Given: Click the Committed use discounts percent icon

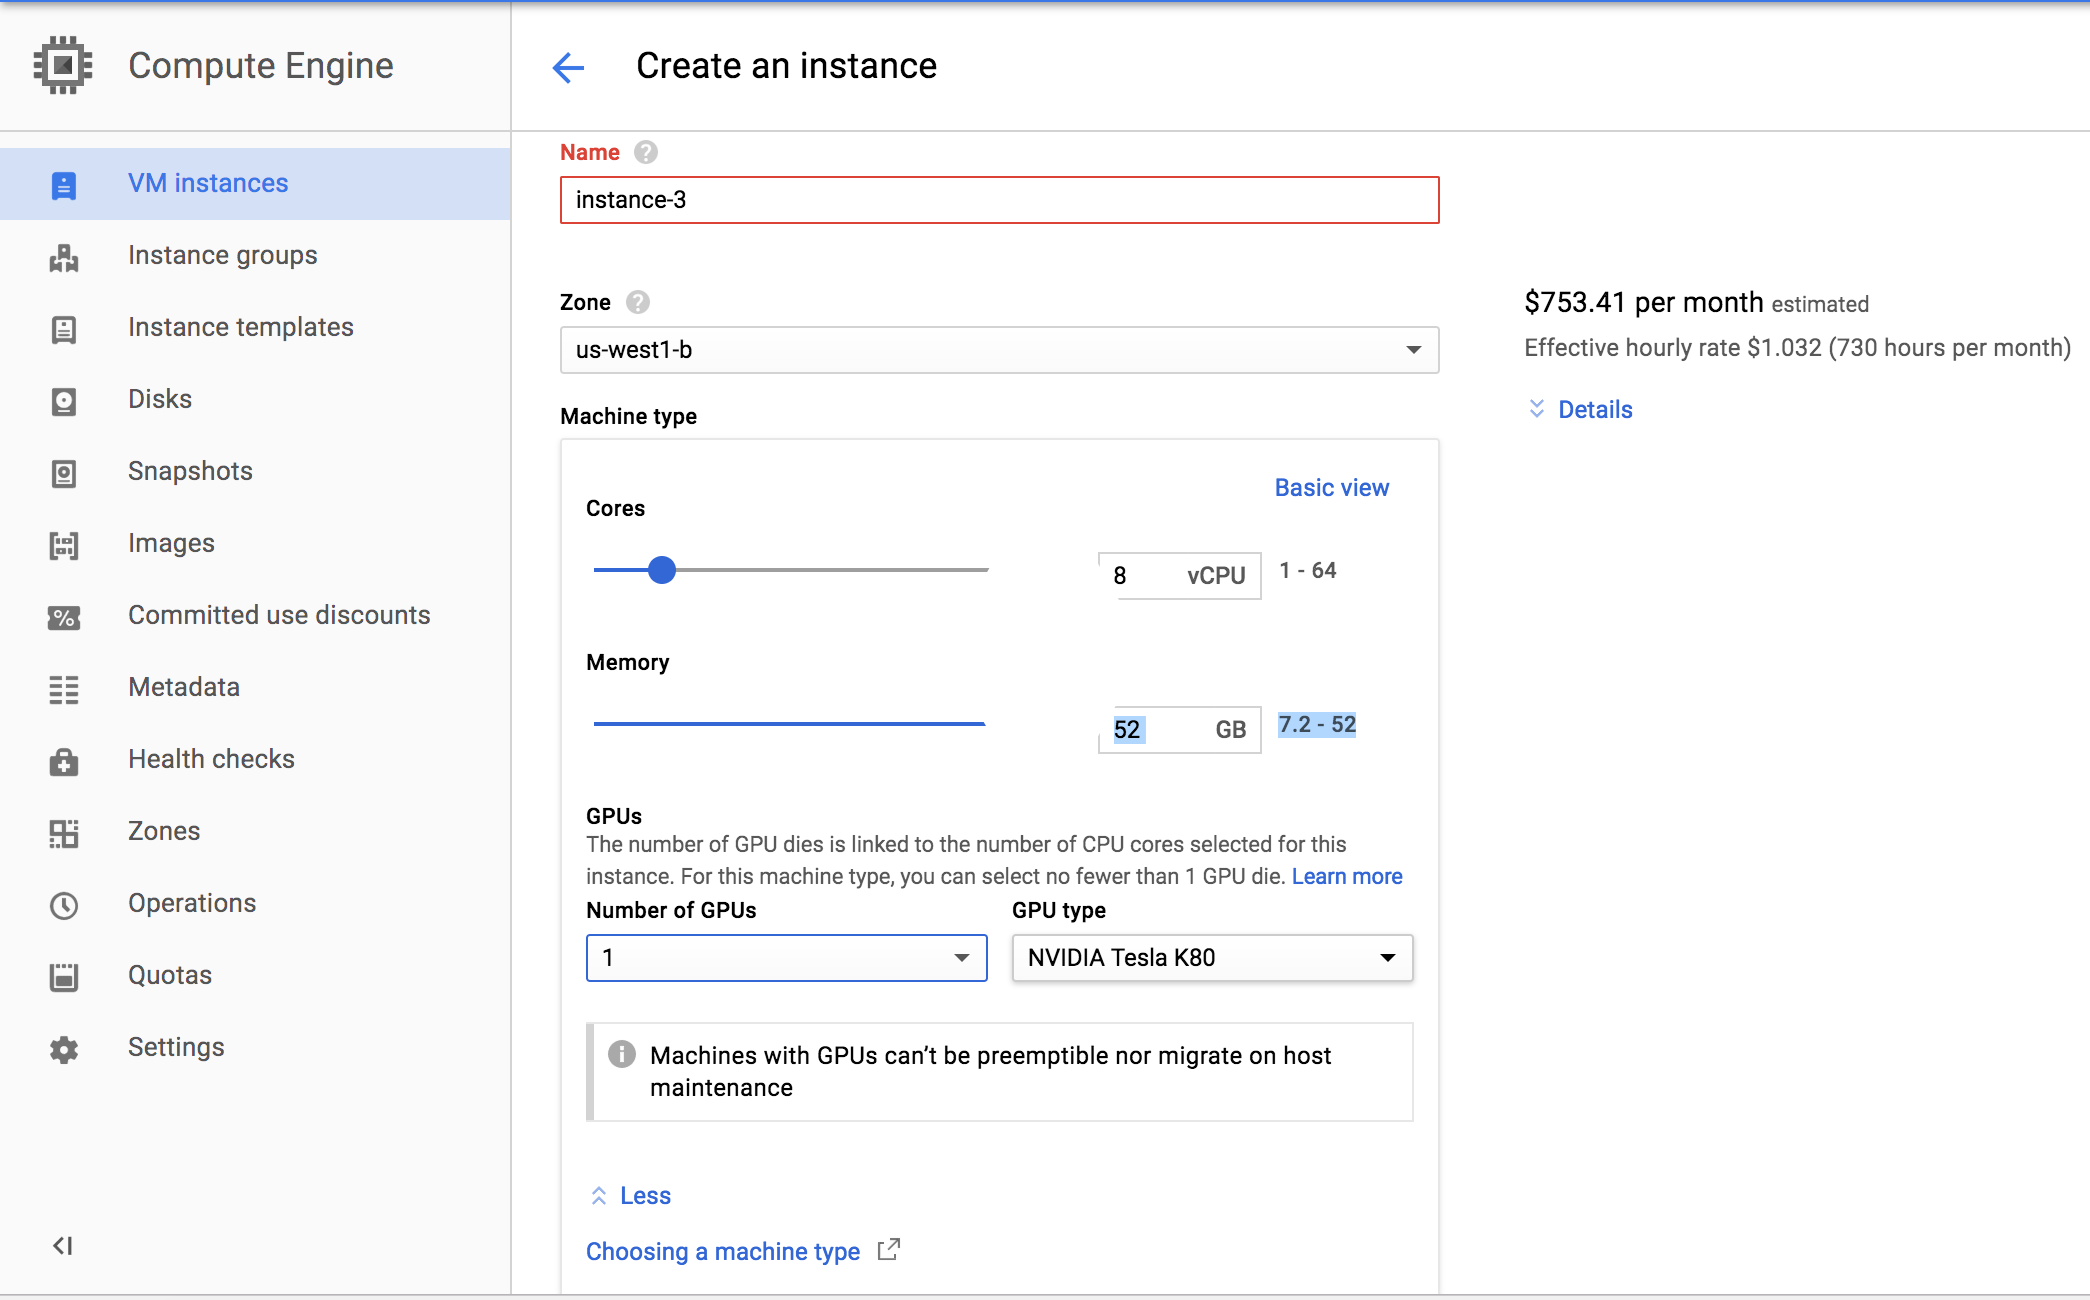Looking at the screenshot, I should (x=64, y=617).
